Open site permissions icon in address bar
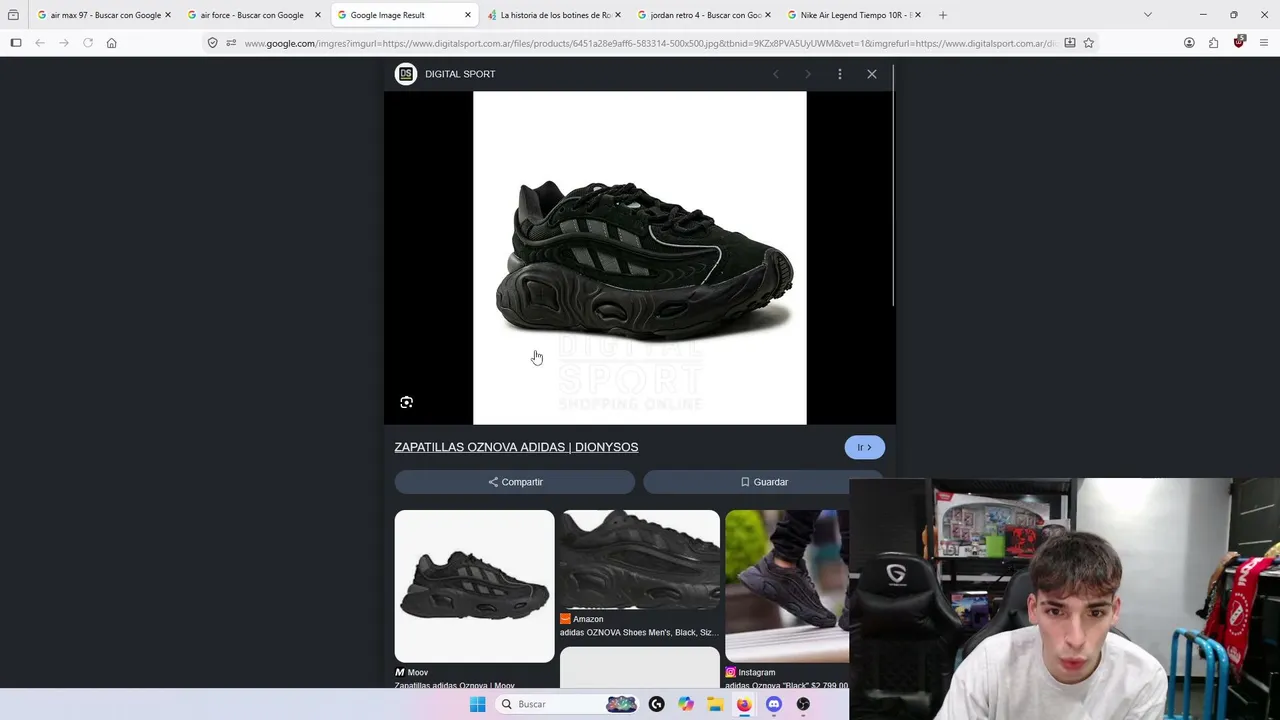Viewport: 1280px width, 720px height. 231,43
